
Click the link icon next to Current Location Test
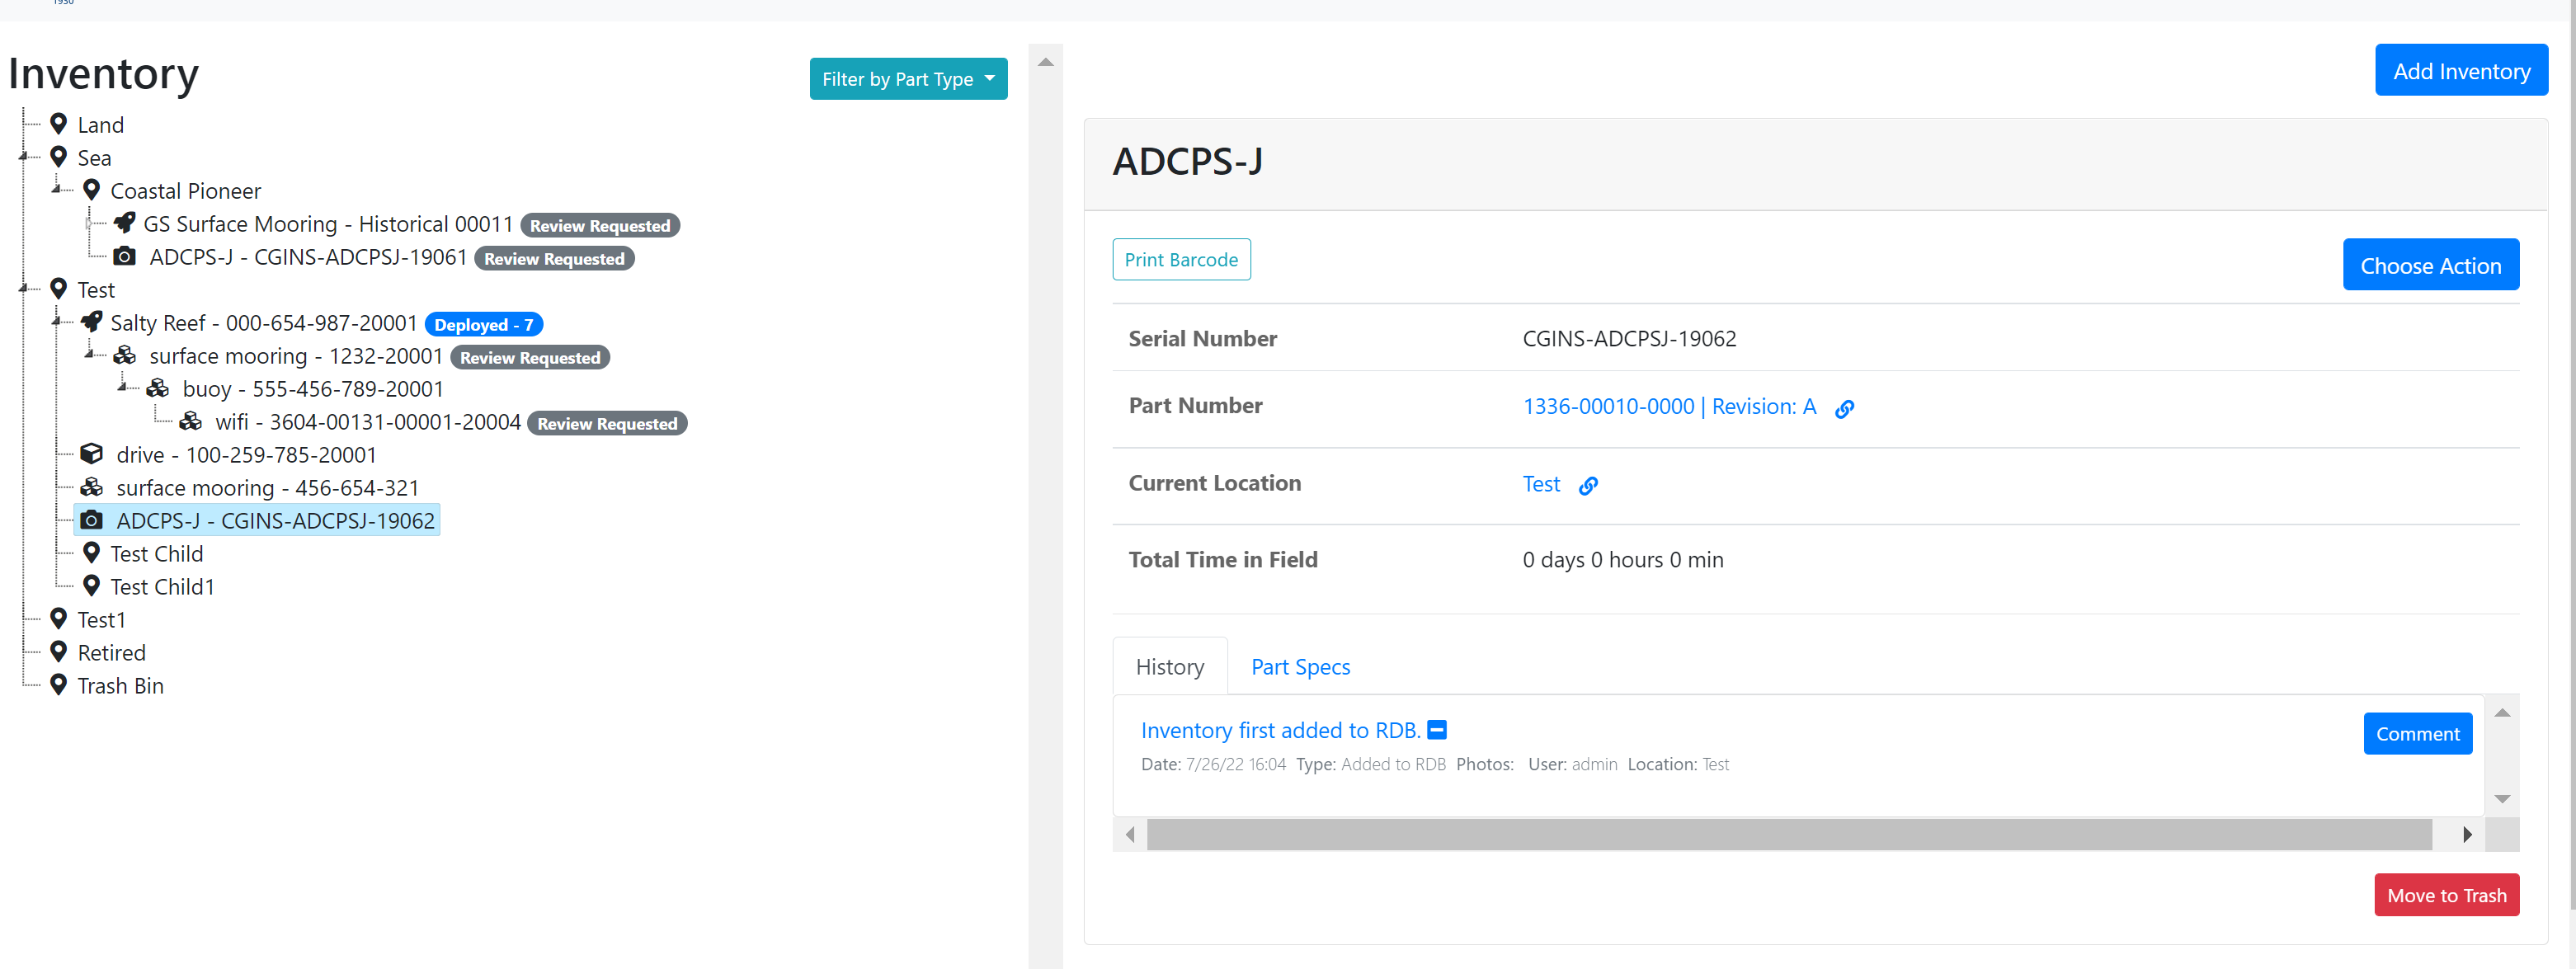pyautogui.click(x=1588, y=485)
